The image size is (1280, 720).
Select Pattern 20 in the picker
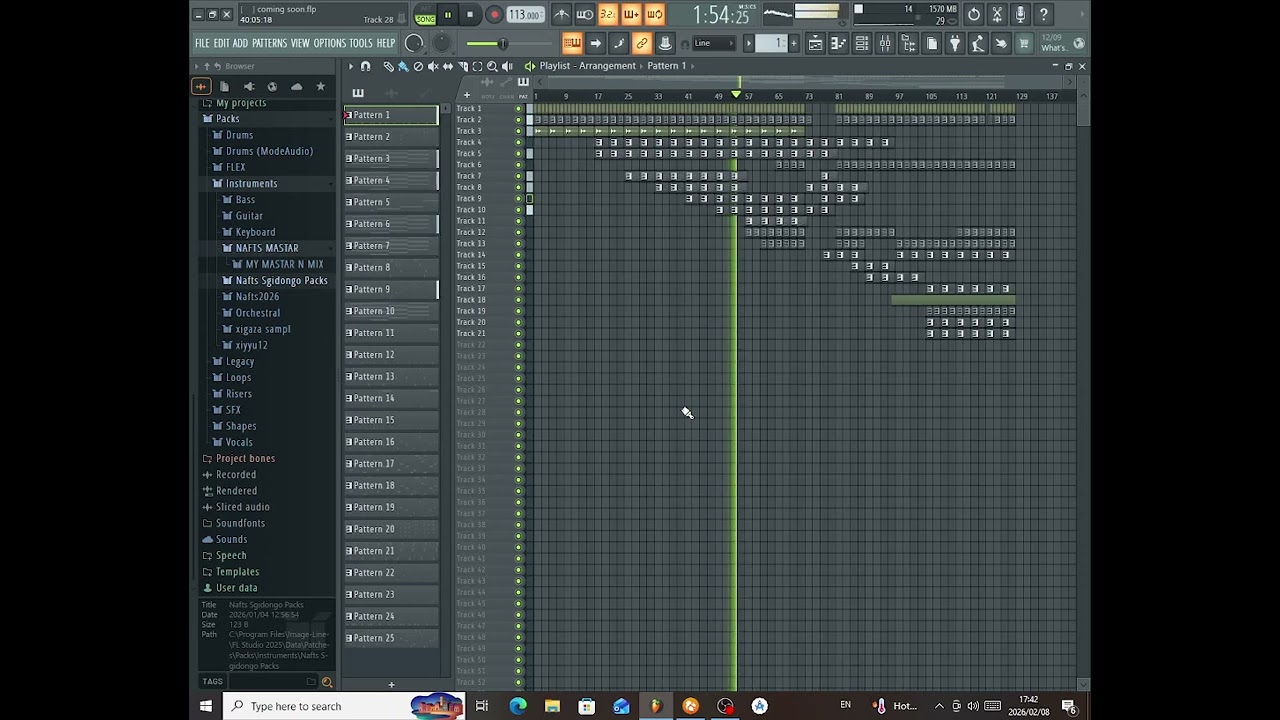[x=391, y=529]
